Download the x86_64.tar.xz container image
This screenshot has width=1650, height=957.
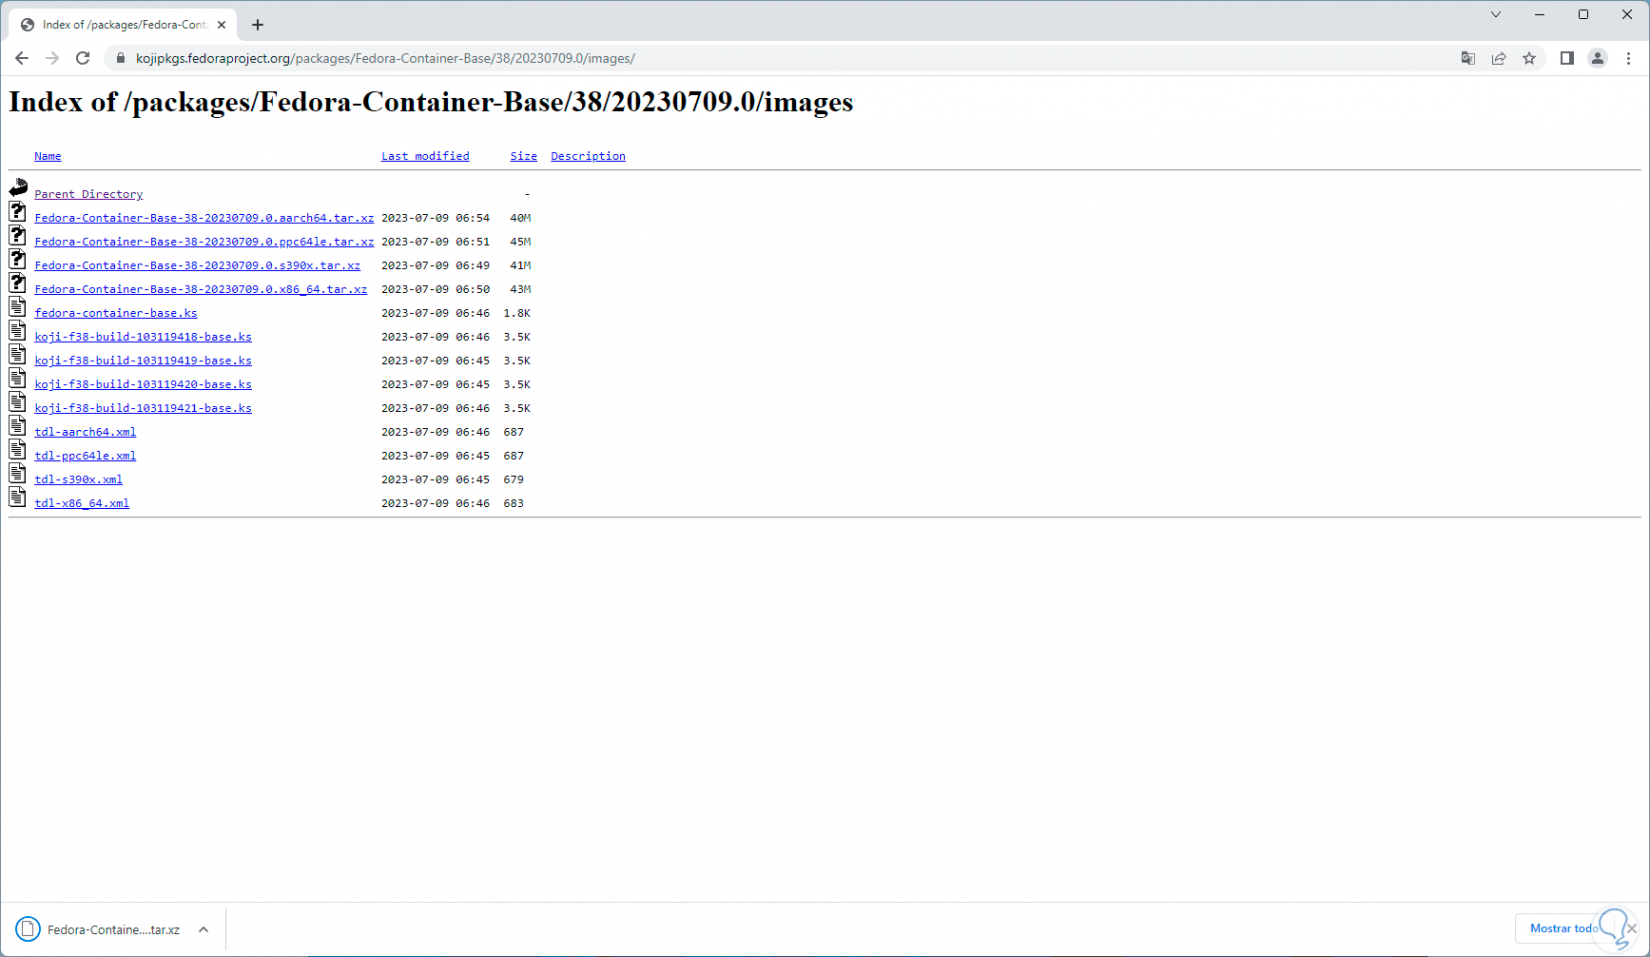click(201, 290)
